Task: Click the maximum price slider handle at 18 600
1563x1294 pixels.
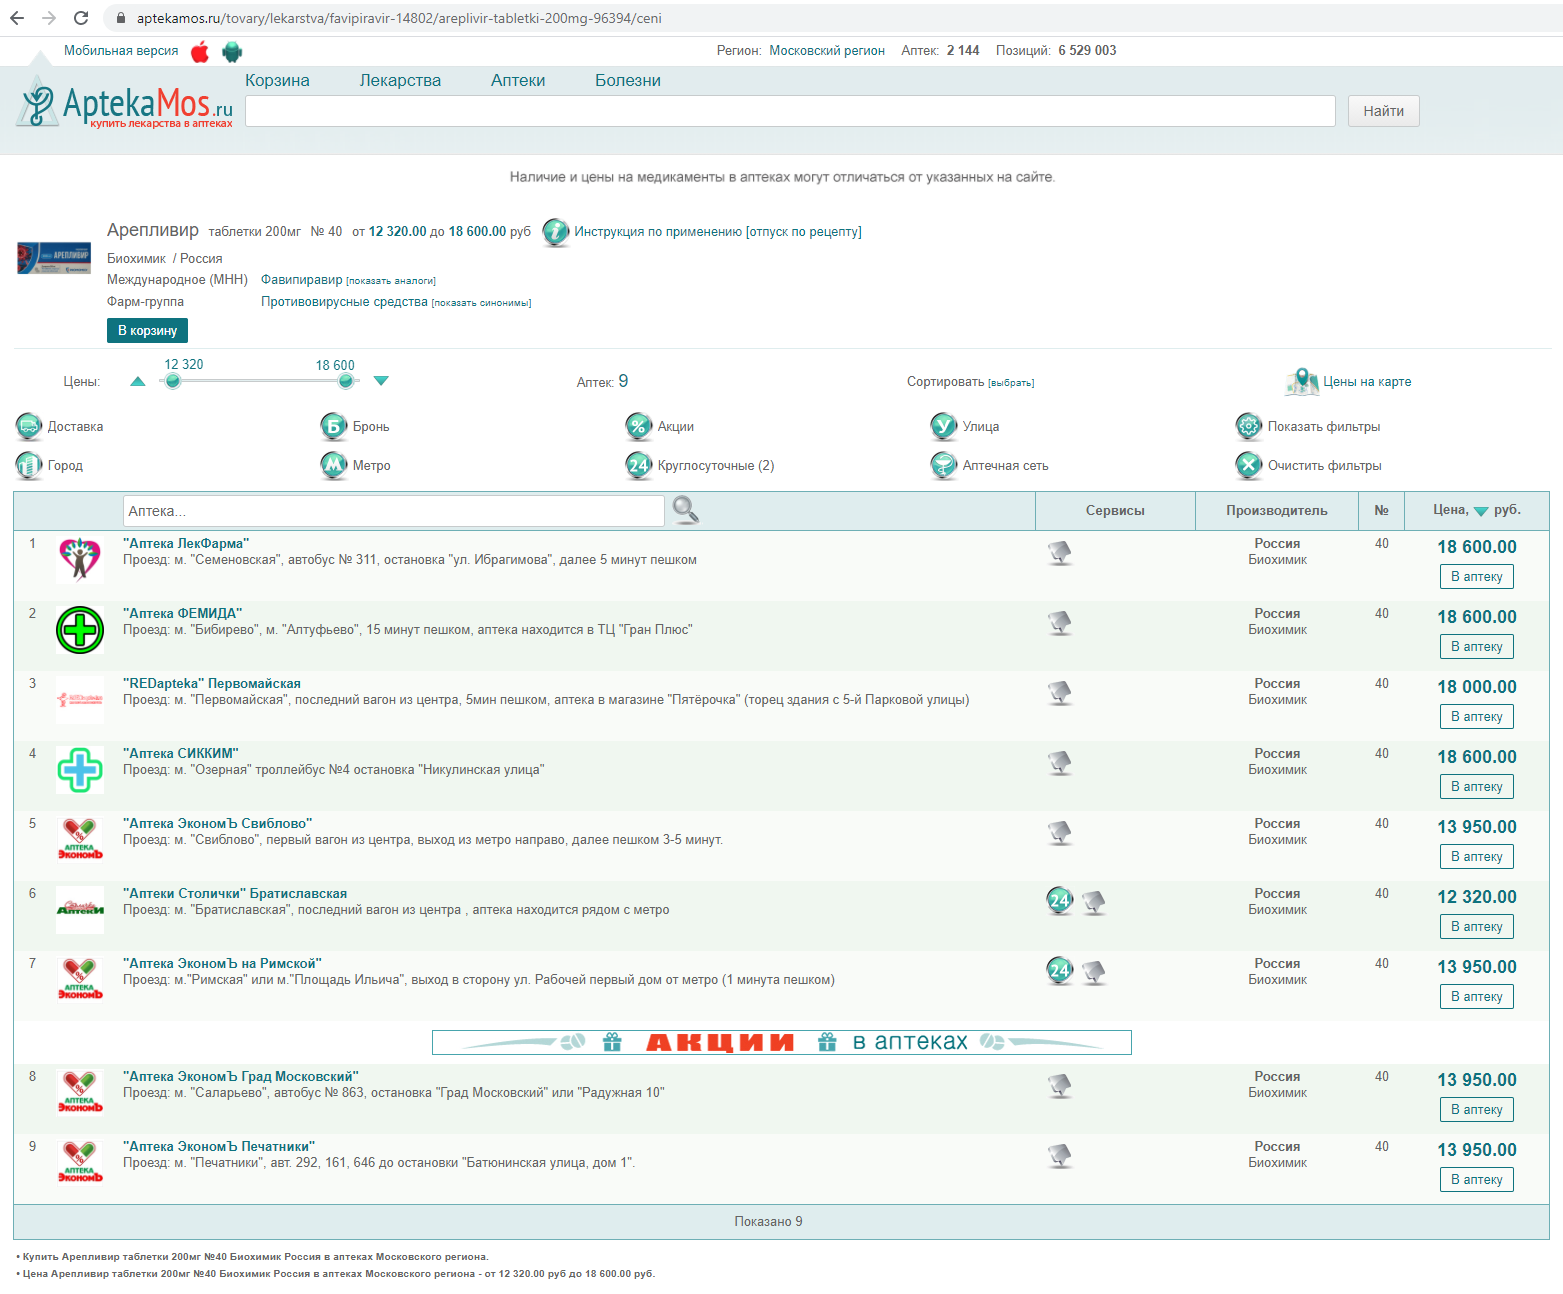Action: pyautogui.click(x=346, y=381)
